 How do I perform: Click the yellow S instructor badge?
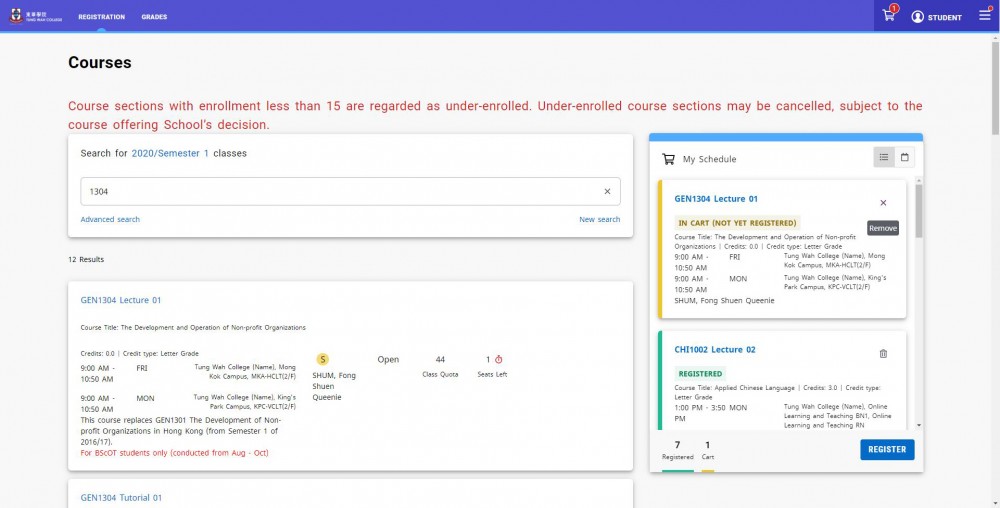click(x=323, y=359)
